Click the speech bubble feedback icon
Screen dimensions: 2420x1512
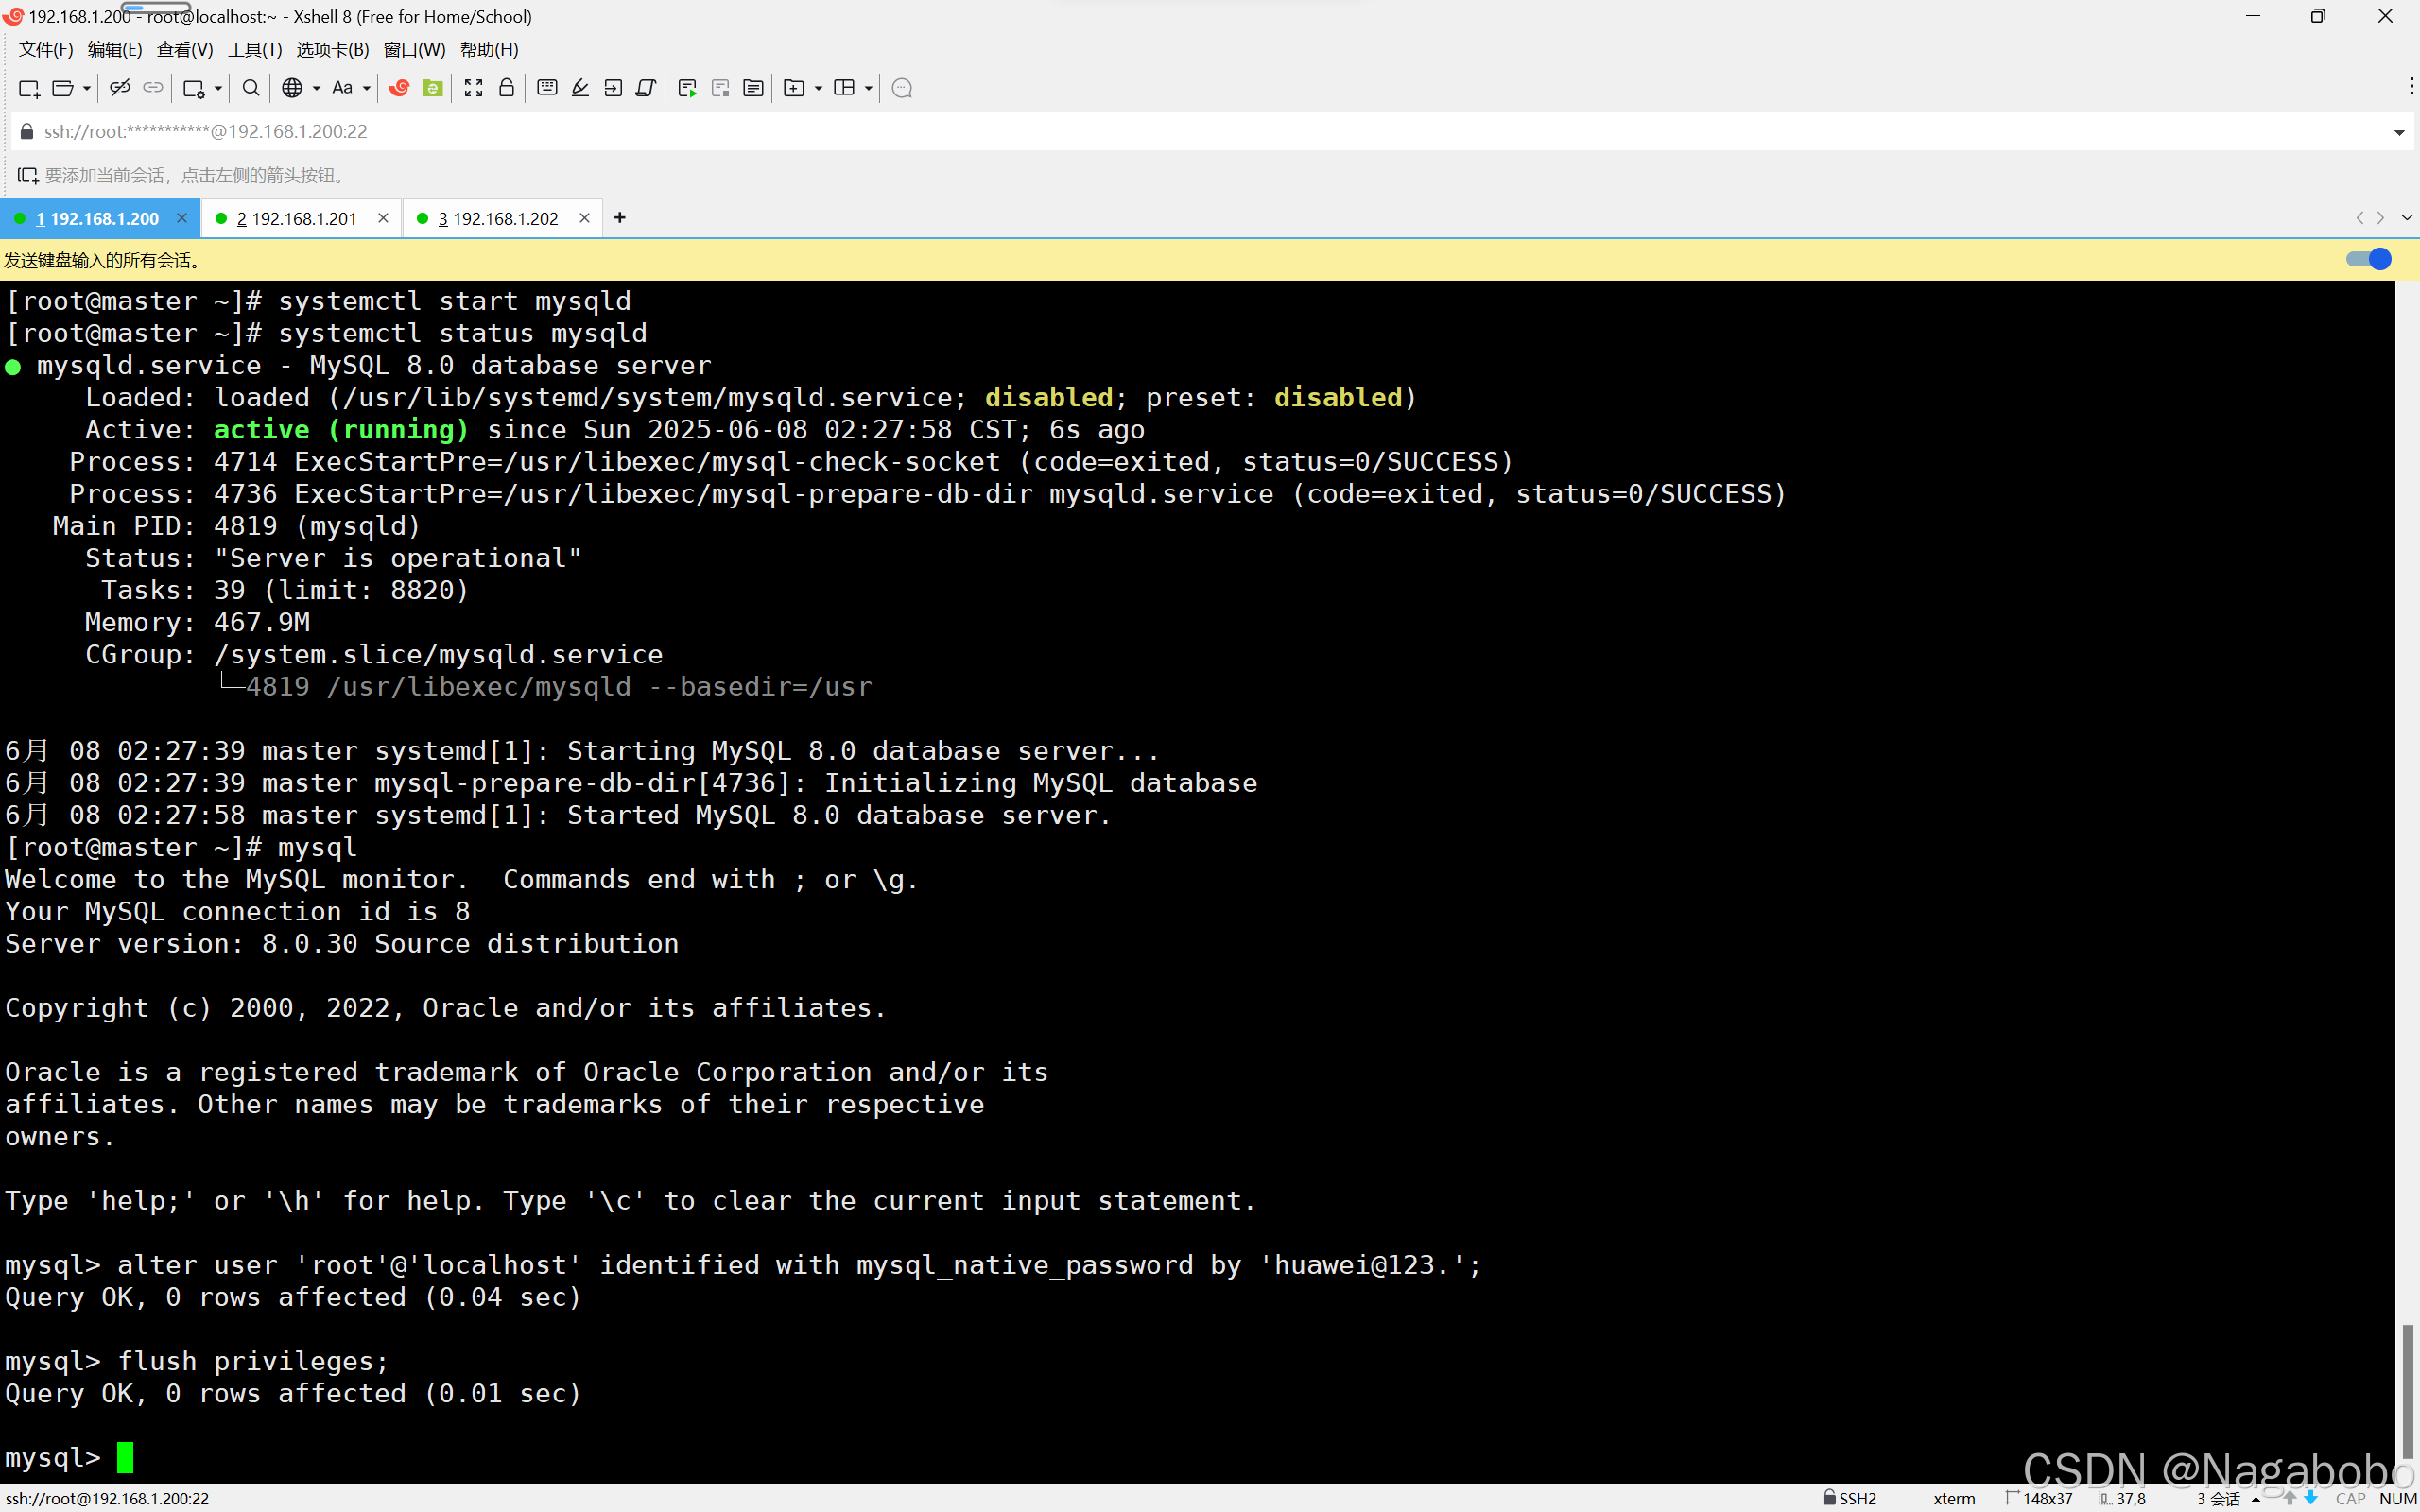[901, 88]
